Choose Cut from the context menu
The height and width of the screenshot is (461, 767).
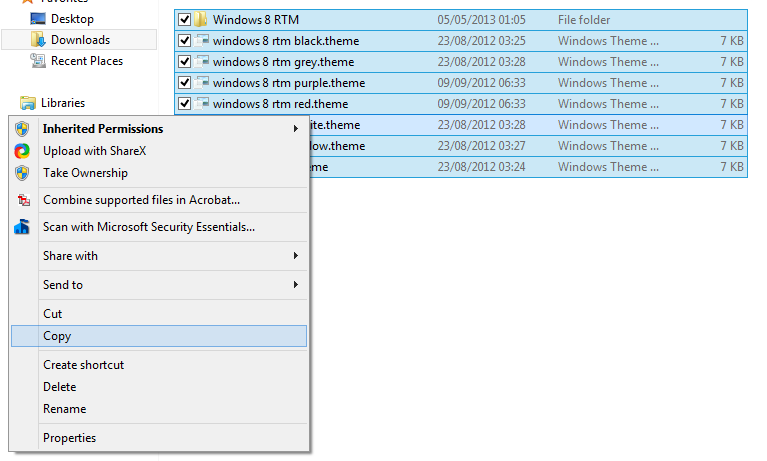[x=159, y=314]
